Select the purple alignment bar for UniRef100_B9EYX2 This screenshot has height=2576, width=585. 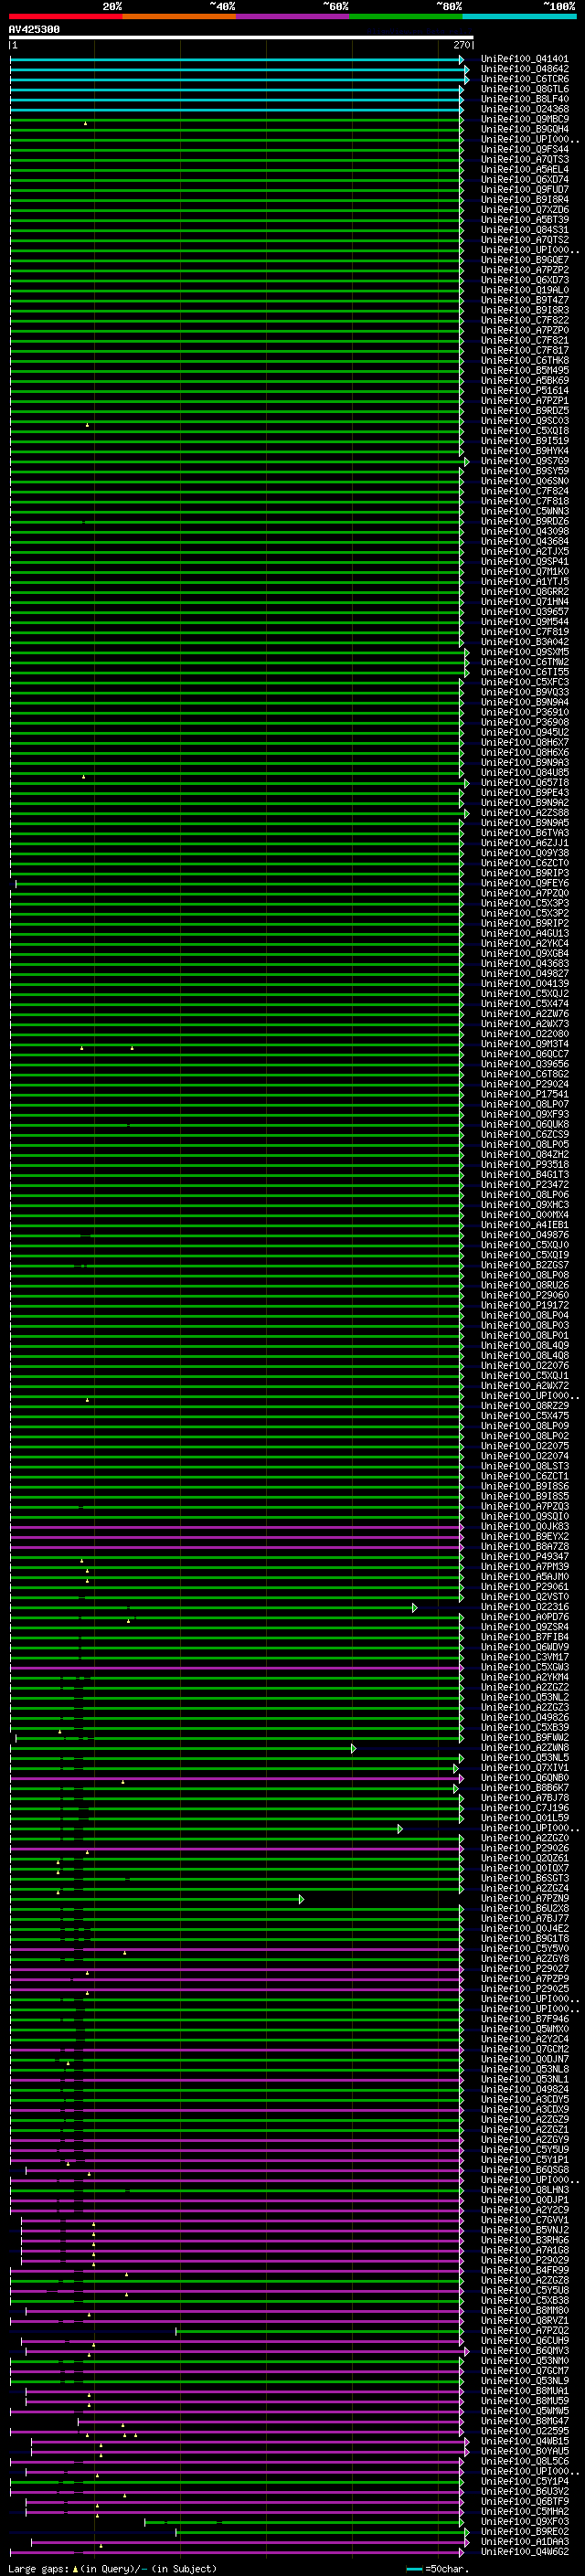(237, 1537)
